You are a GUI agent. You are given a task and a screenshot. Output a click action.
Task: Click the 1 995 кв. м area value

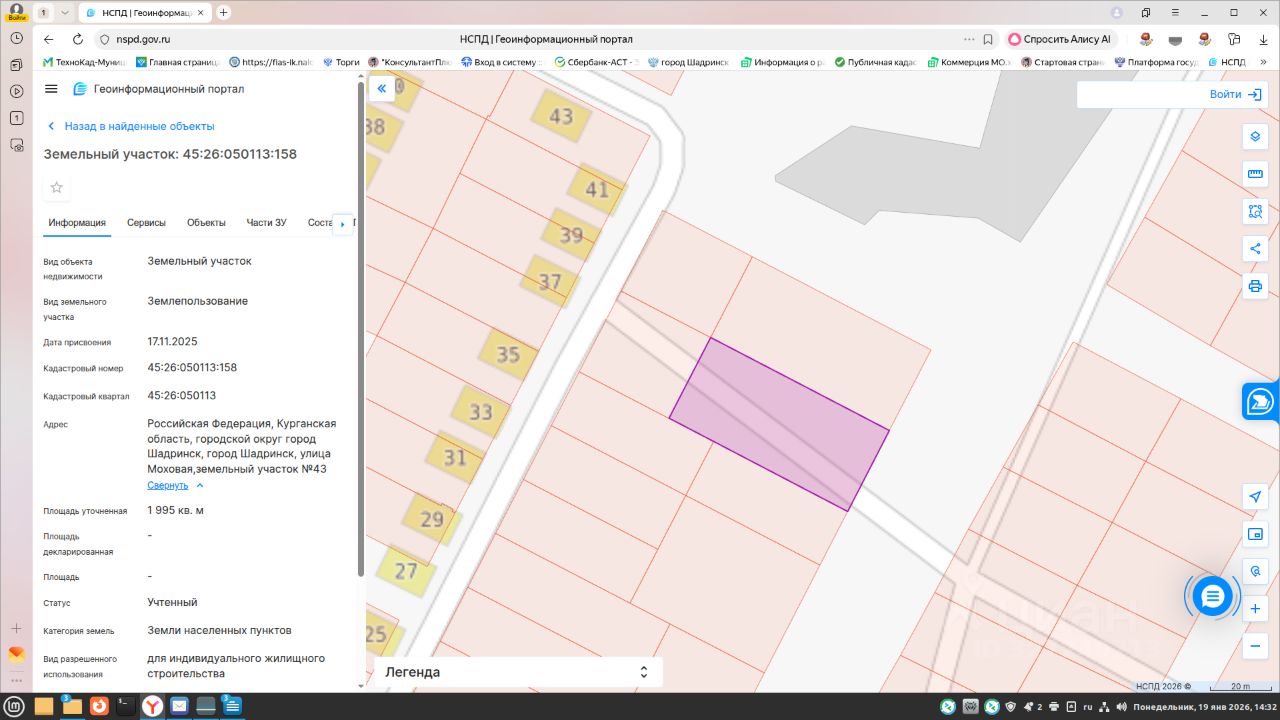(x=175, y=510)
